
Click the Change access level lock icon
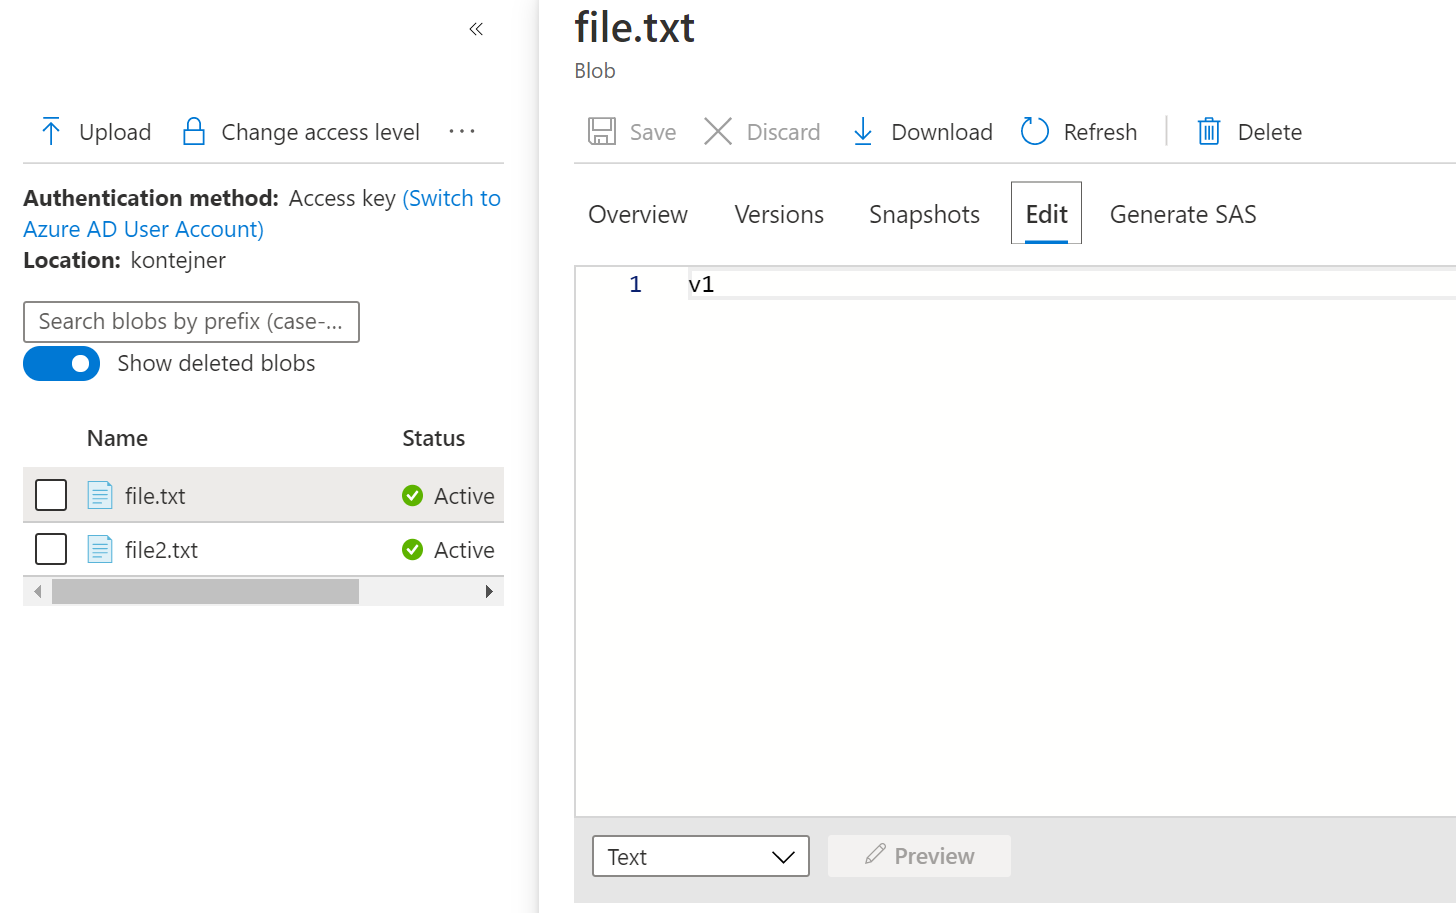click(x=194, y=132)
